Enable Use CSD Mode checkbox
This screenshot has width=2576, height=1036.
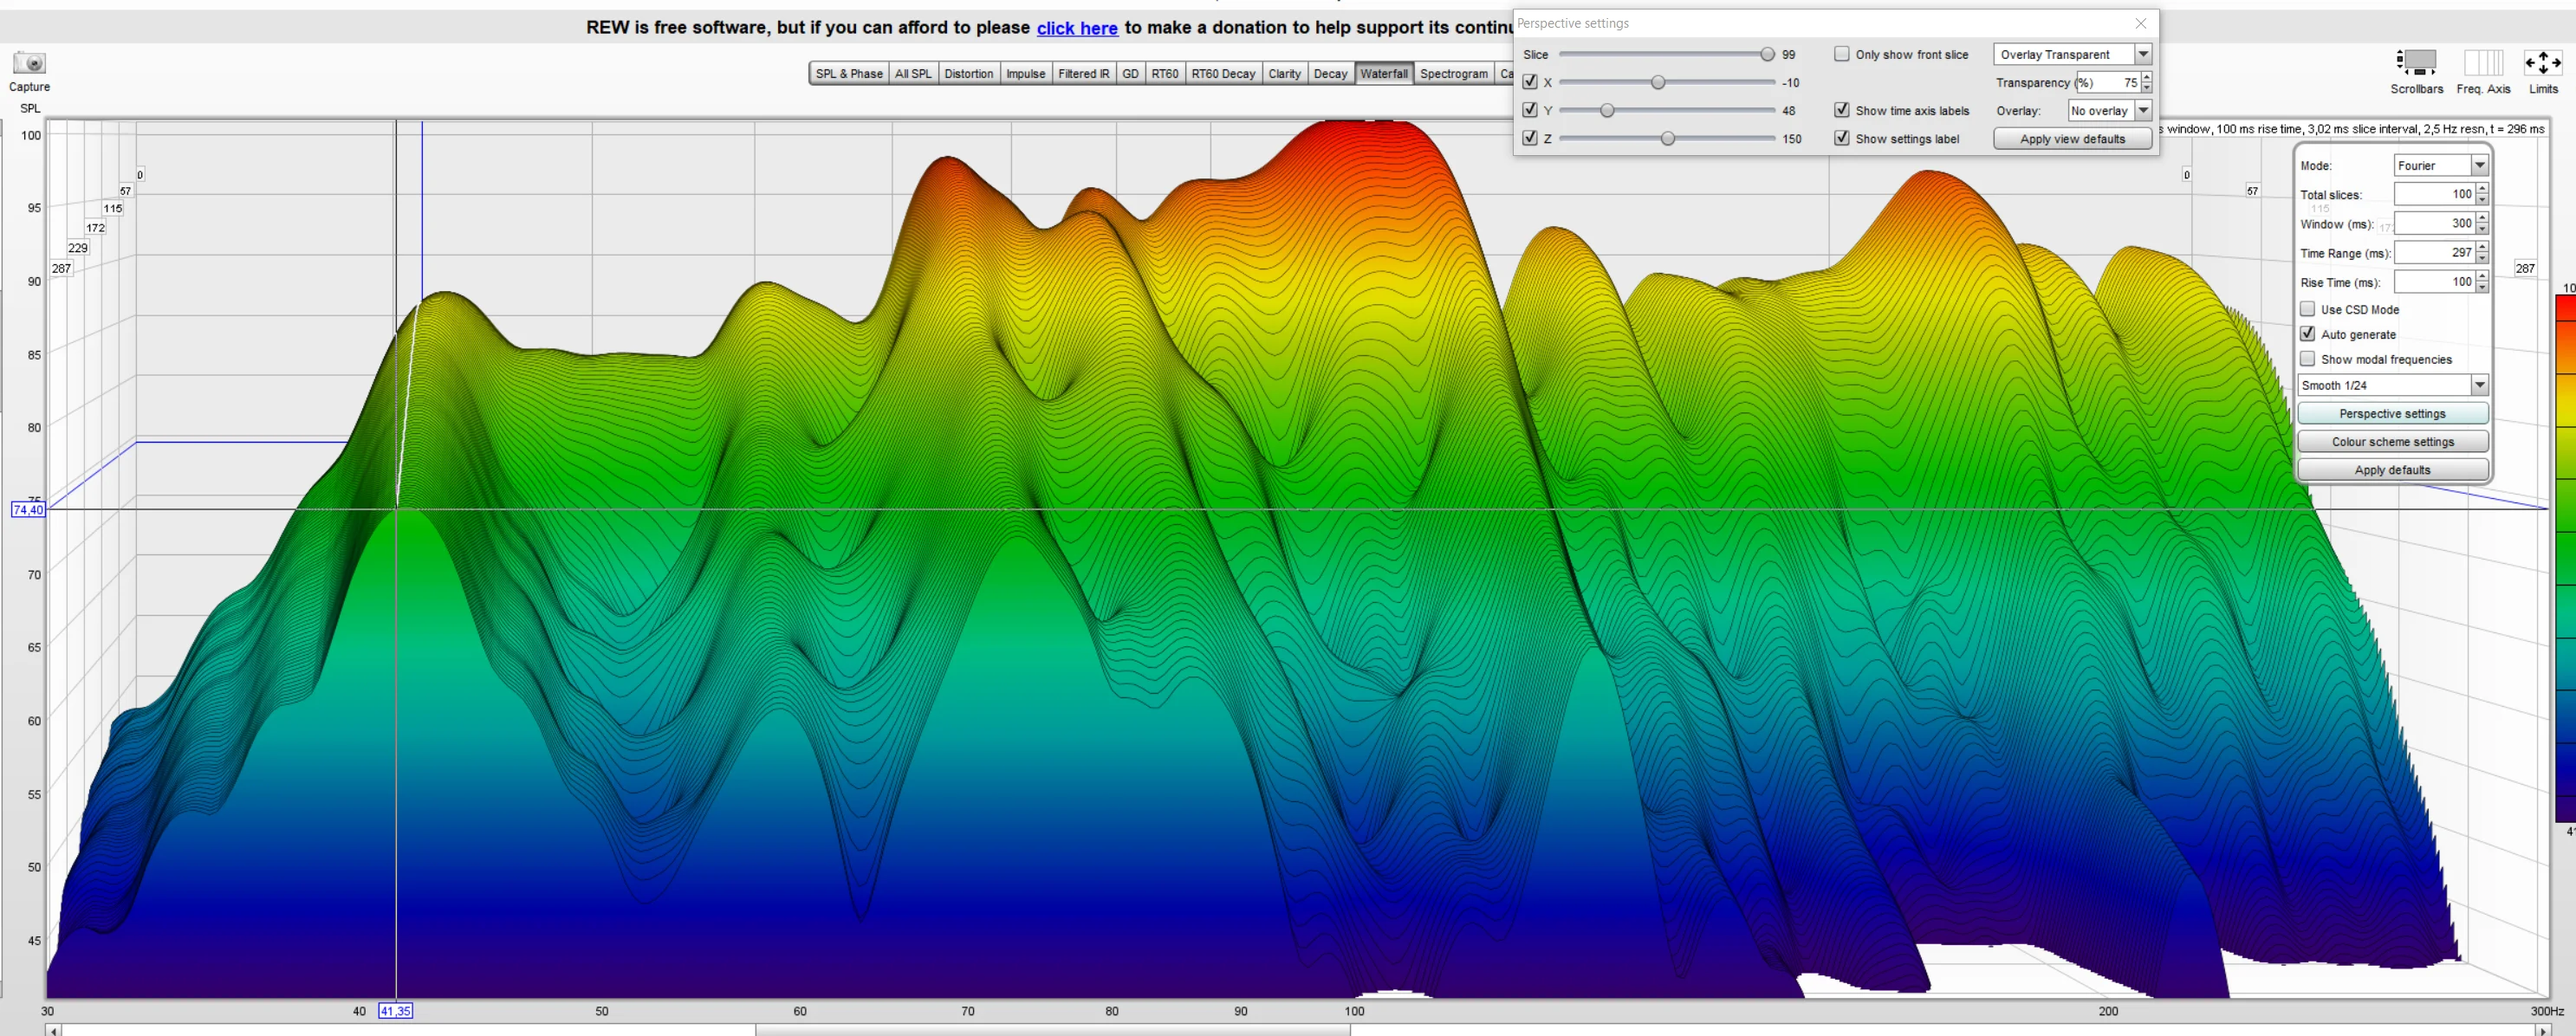(2308, 309)
